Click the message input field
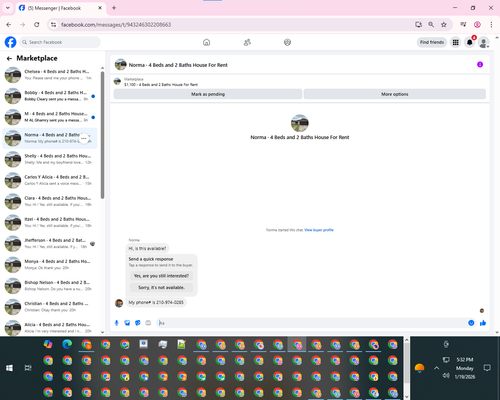Image resolution: width=500 pixels, height=400 pixels. tap(312, 323)
